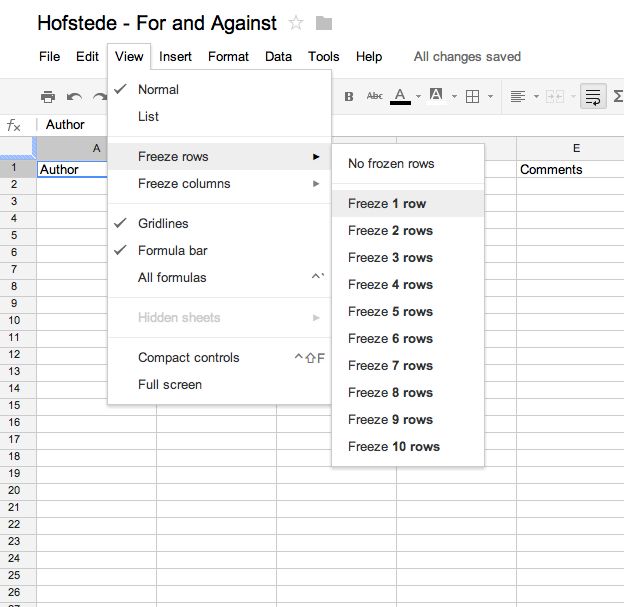Click the Print icon

[48, 97]
